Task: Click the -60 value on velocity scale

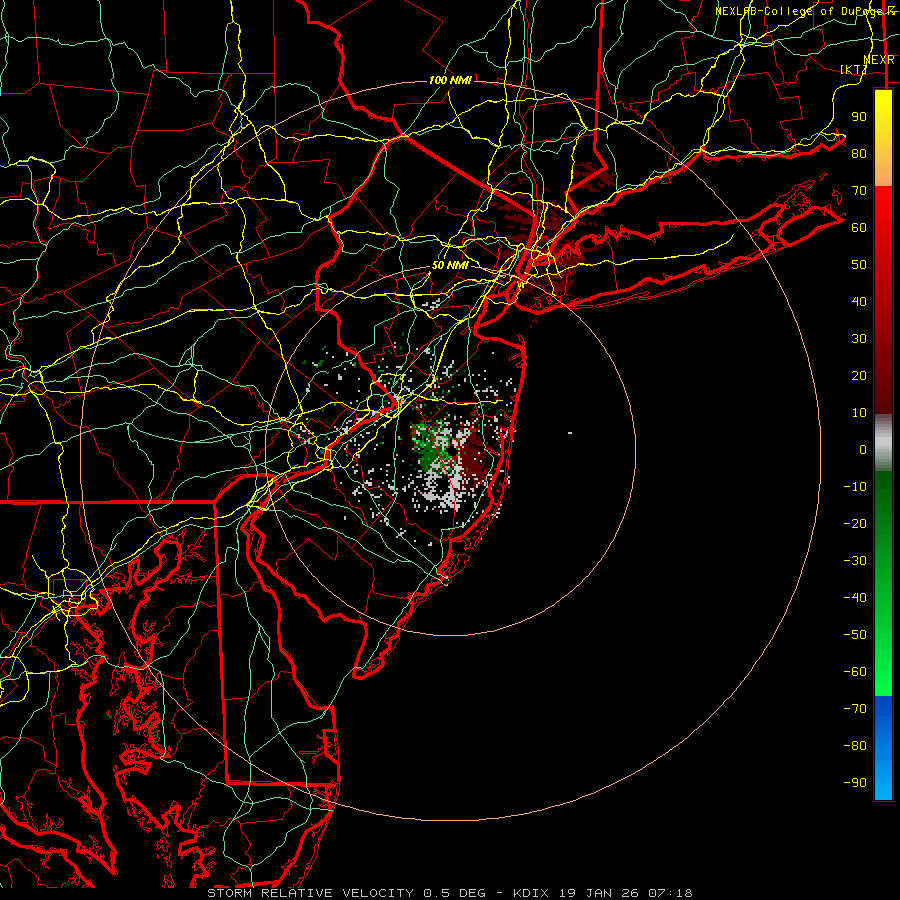Action: click(x=855, y=672)
